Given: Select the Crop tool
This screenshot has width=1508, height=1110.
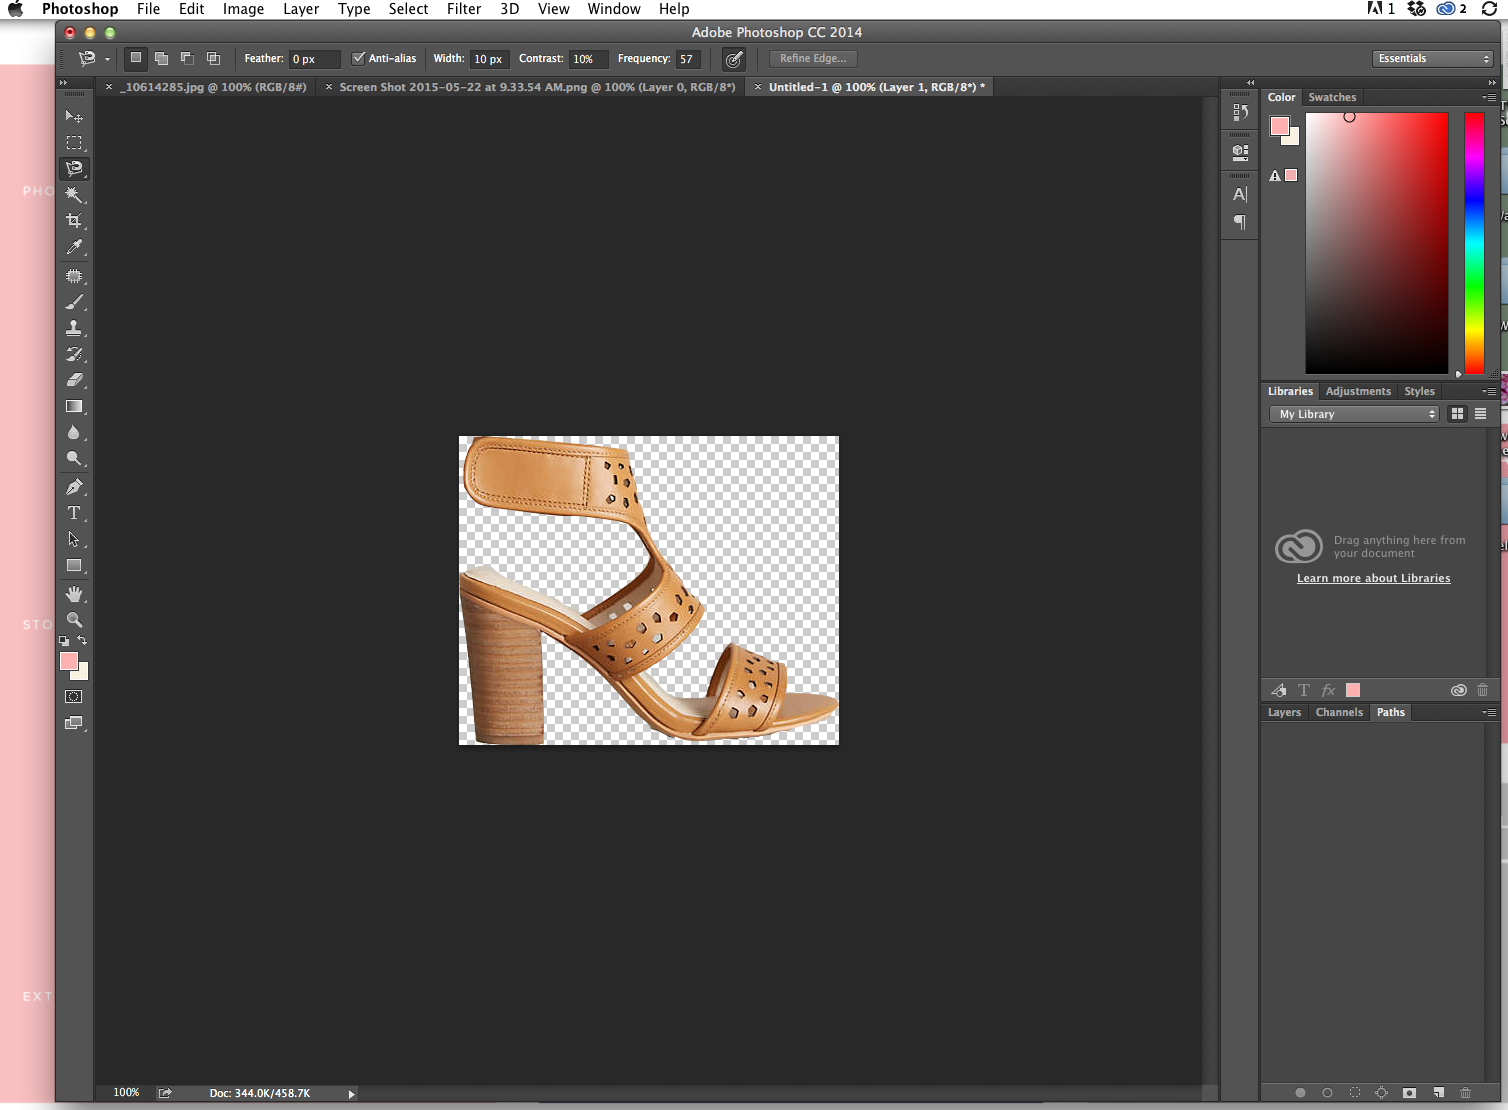Looking at the screenshot, I should (74, 221).
